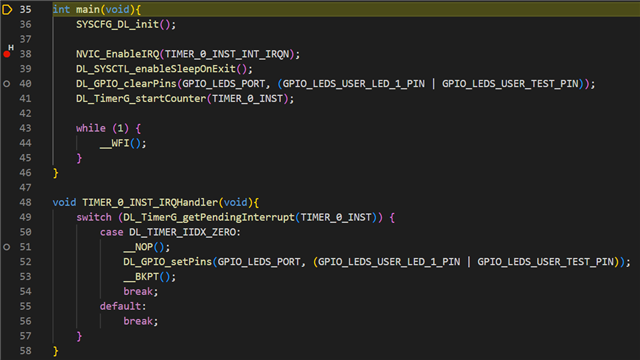Viewport: 640px width, 360px height.
Task: Click line number 48 in the gutter
Action: [x=25, y=202]
